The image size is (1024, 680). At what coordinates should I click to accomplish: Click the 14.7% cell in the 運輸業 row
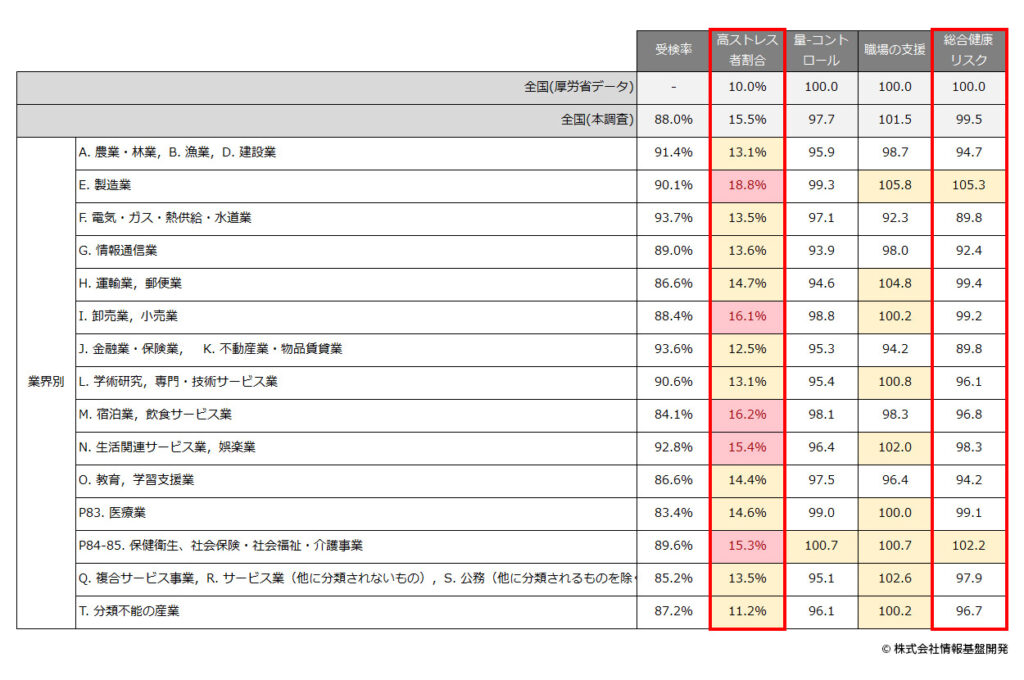click(x=747, y=283)
